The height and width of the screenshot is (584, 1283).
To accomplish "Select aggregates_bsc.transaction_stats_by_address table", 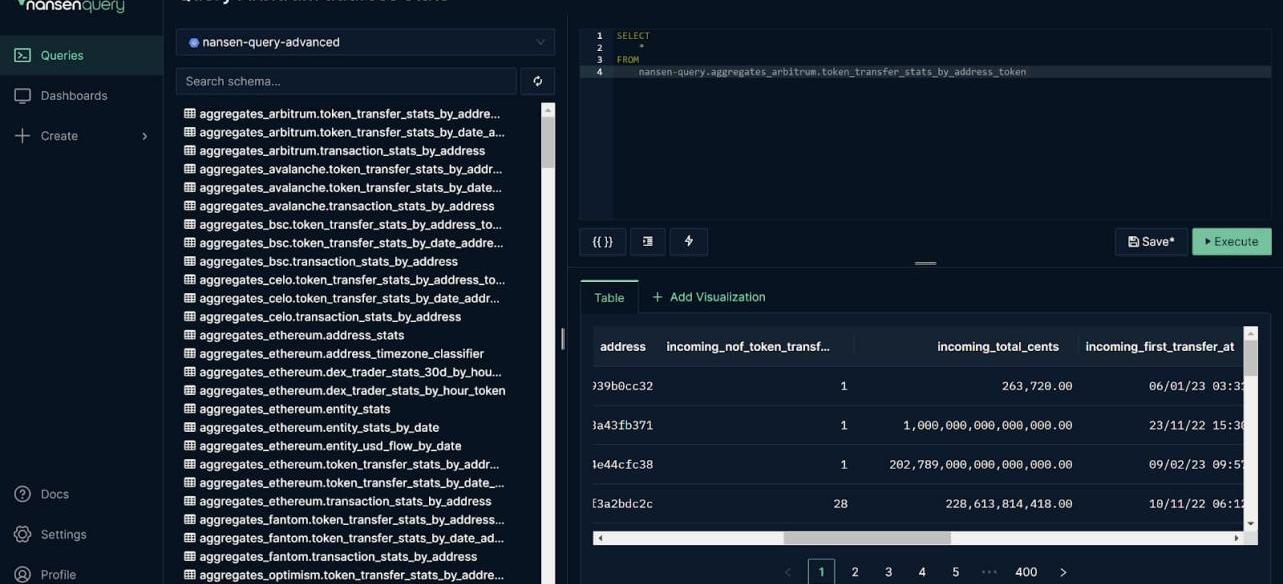I will [321, 261].
